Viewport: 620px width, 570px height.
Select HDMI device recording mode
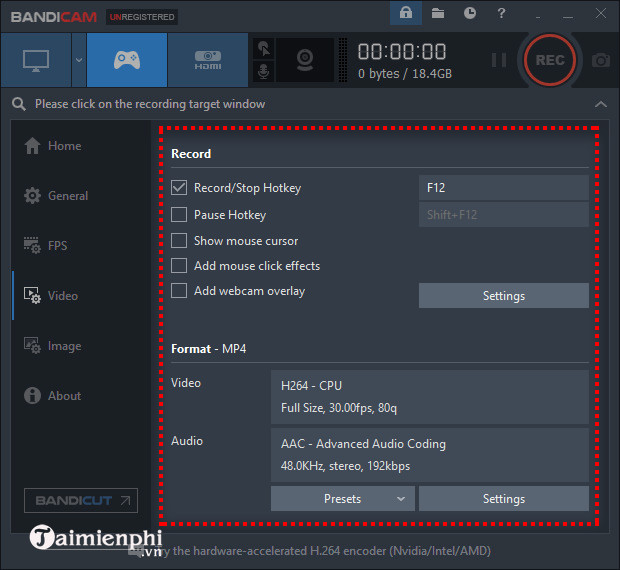[208, 60]
